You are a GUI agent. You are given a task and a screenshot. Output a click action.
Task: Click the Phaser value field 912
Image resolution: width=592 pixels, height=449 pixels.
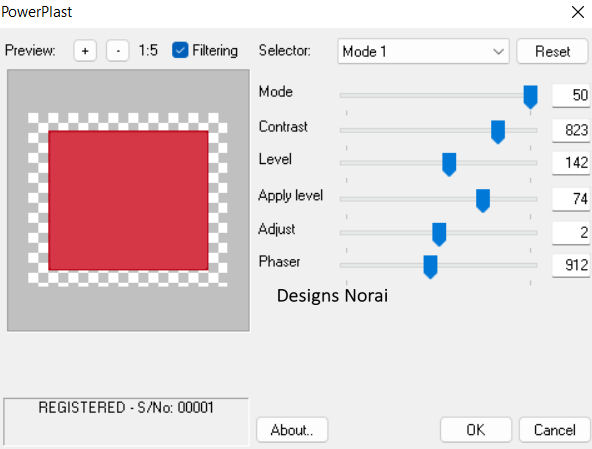pos(571,265)
